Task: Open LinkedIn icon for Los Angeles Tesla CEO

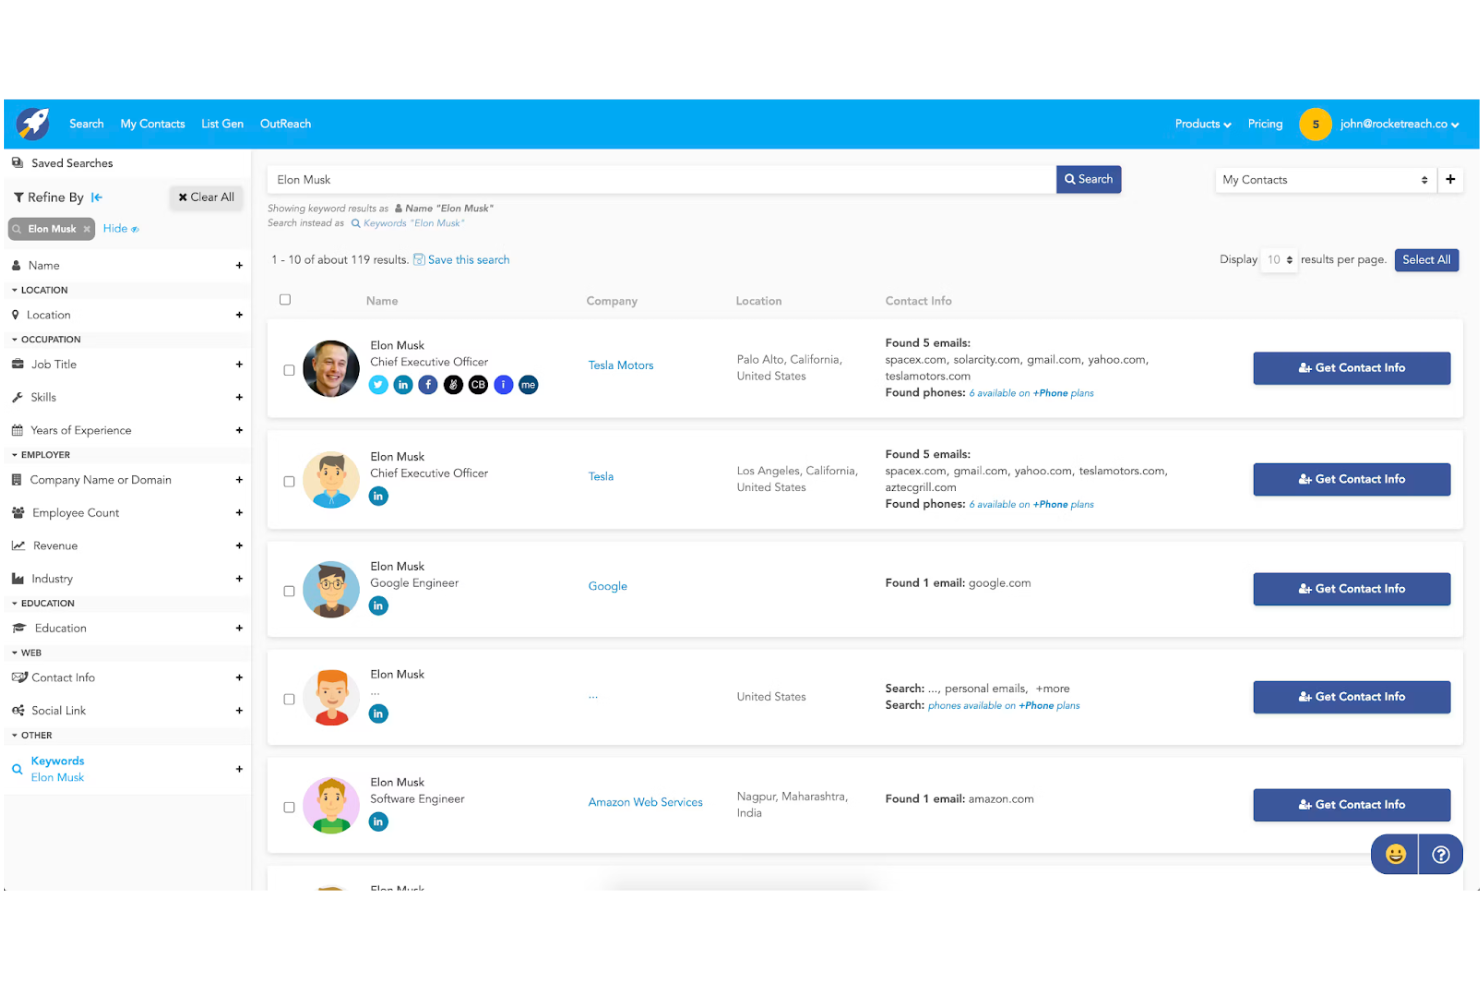Action: click(x=378, y=496)
